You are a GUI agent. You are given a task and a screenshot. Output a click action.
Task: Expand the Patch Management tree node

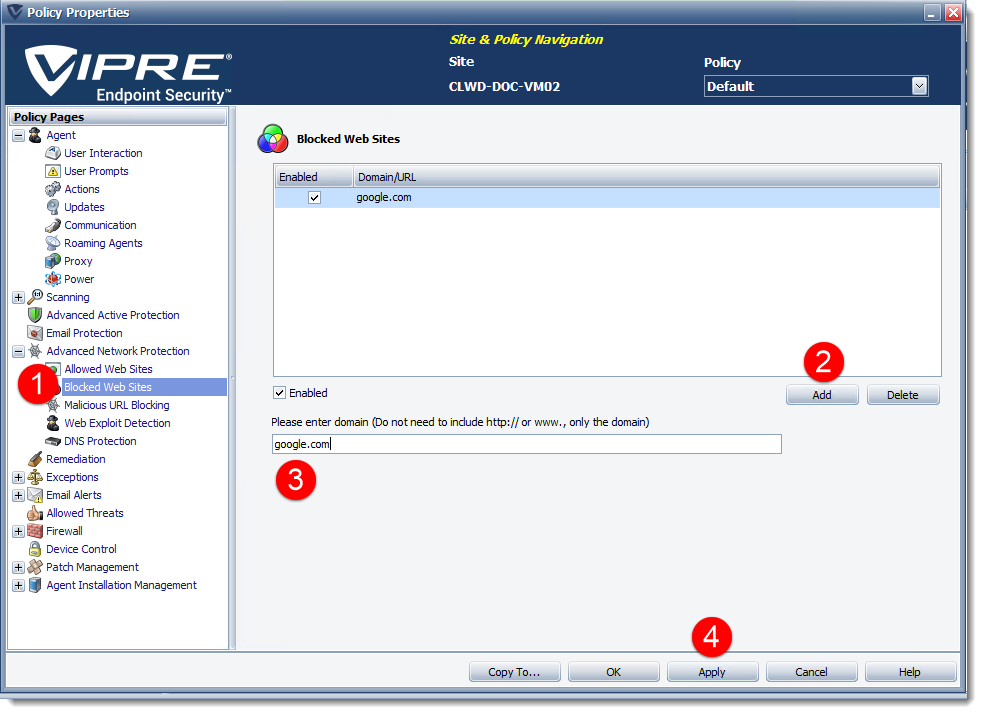(18, 567)
